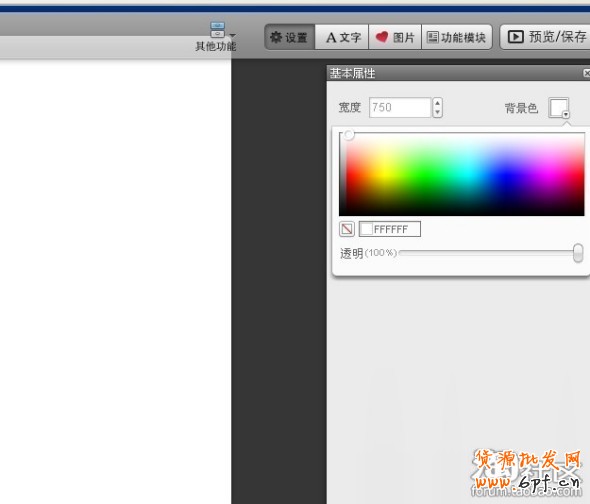Open the 图片 heart tab
This screenshot has width=590, height=504.
point(395,37)
